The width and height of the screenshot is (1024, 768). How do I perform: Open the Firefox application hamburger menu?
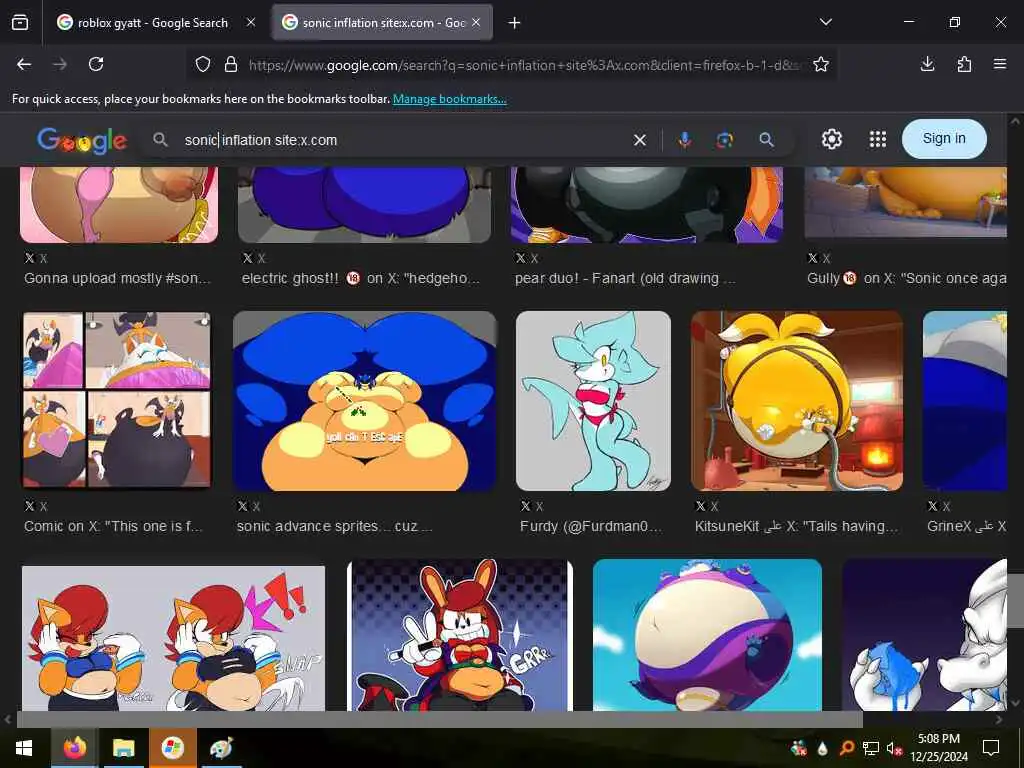(1000, 64)
